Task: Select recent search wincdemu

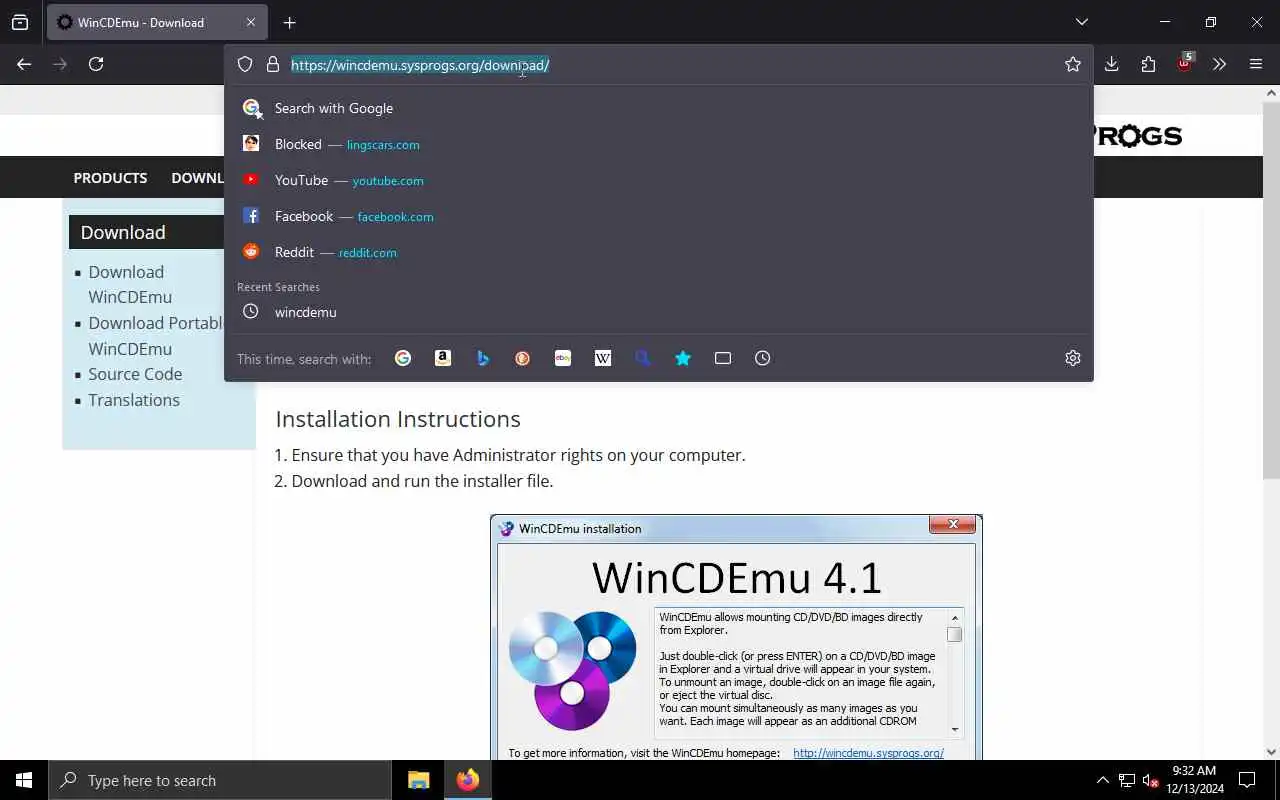Action: 659,312
